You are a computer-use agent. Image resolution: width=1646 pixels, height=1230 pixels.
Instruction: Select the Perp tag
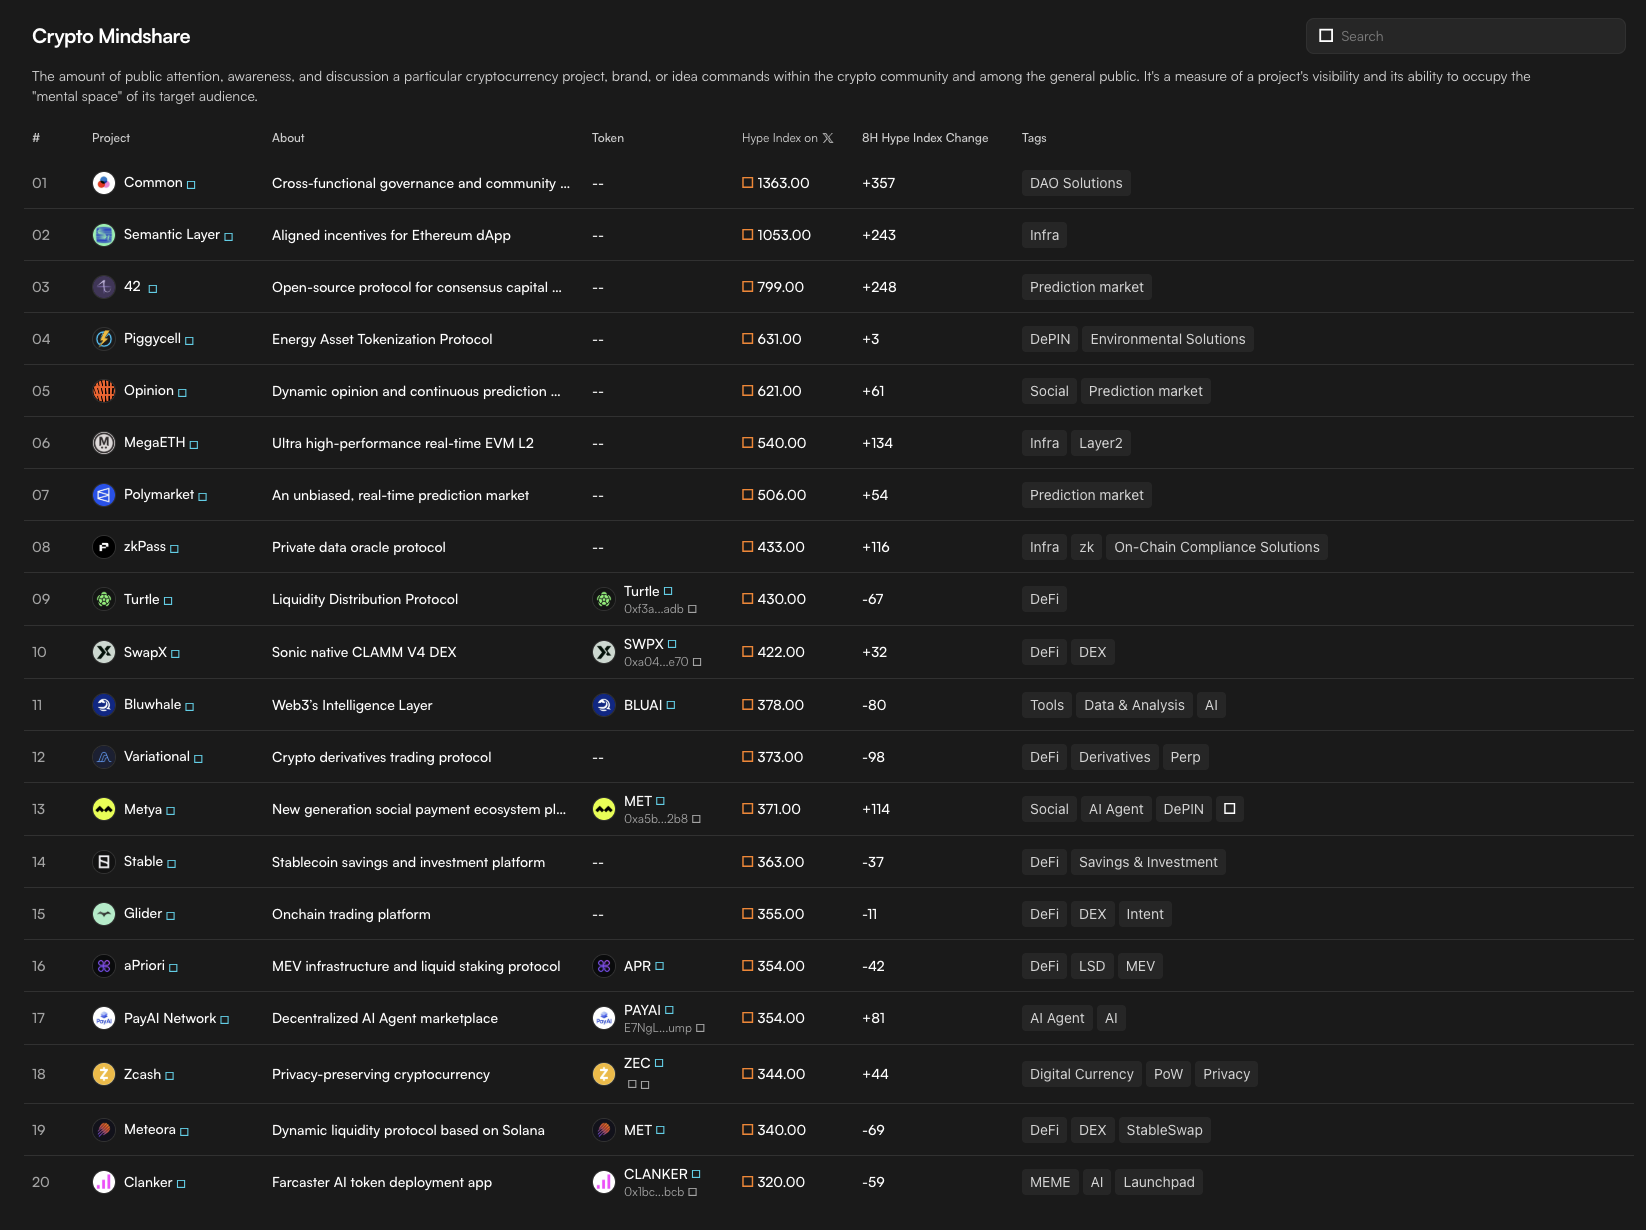(1186, 757)
